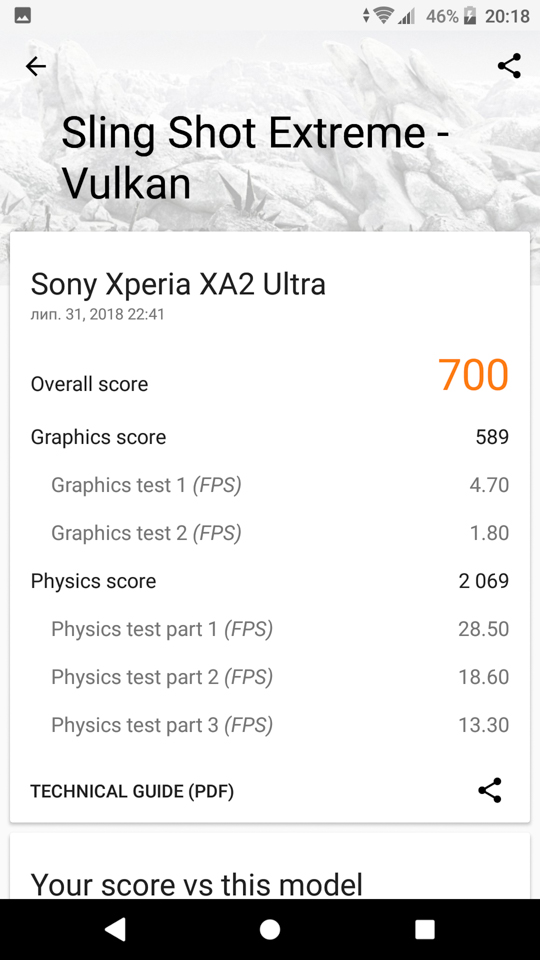Select the Physics score row
540x960 pixels.
(269, 580)
